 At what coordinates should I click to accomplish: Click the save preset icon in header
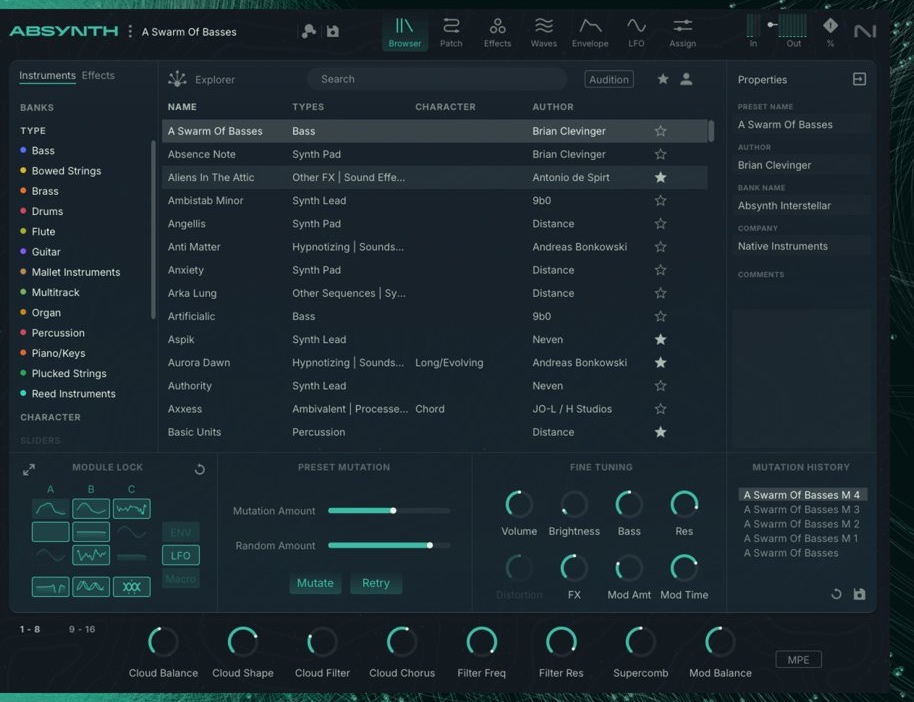tap(333, 31)
